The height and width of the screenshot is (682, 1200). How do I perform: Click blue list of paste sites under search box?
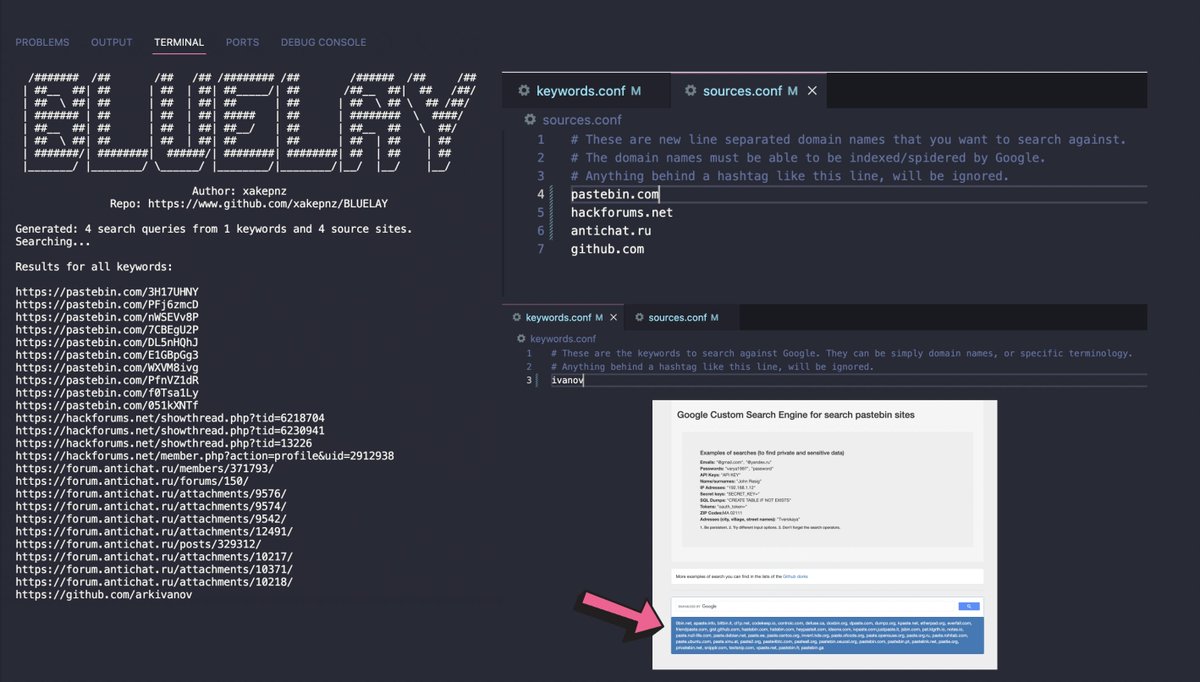pyautogui.click(x=829, y=635)
